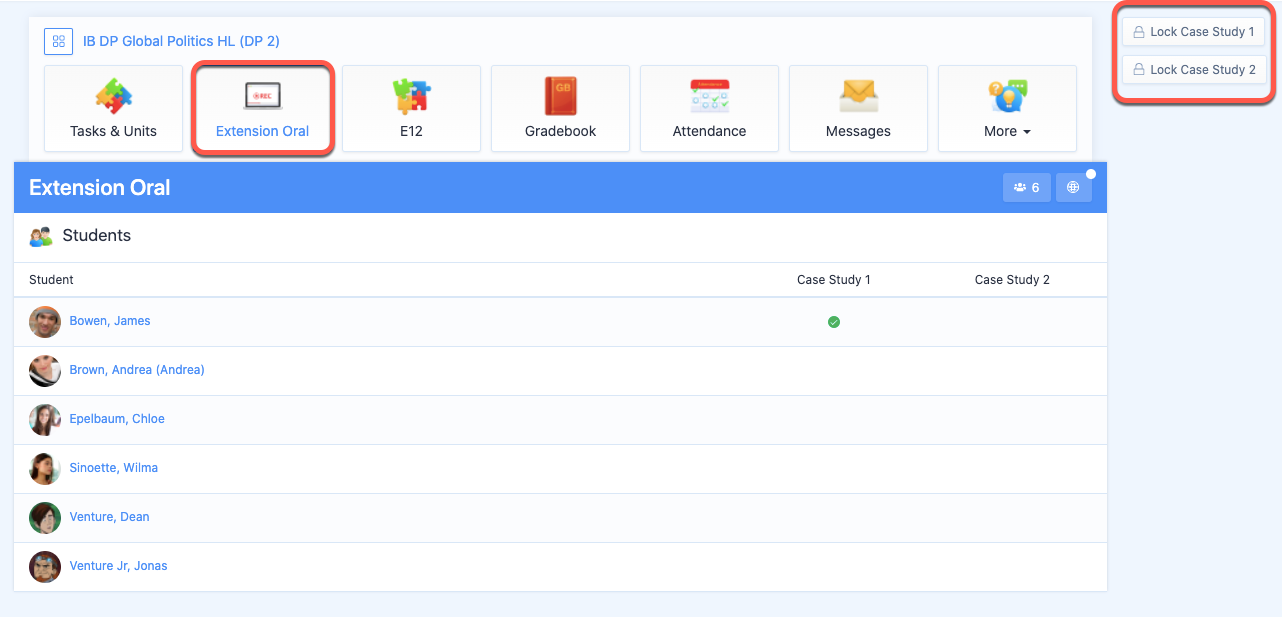Open Sinoette, Wilma student link
The height and width of the screenshot is (617, 1282).
click(x=114, y=468)
